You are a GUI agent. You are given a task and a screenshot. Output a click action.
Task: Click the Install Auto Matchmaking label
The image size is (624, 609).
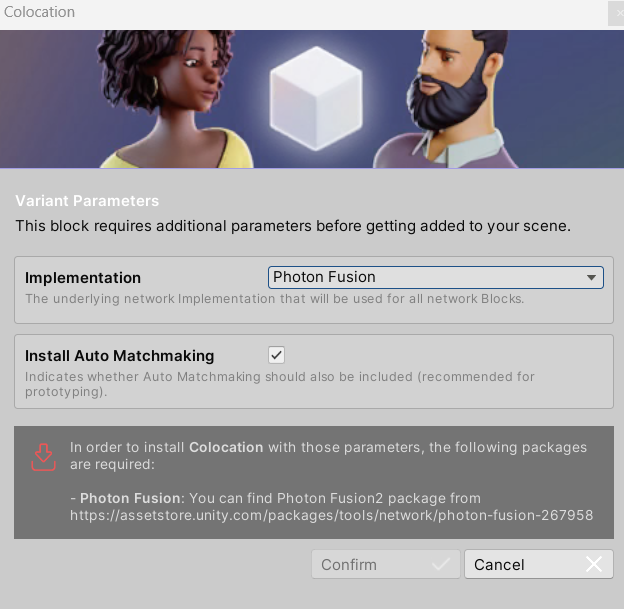coord(119,355)
